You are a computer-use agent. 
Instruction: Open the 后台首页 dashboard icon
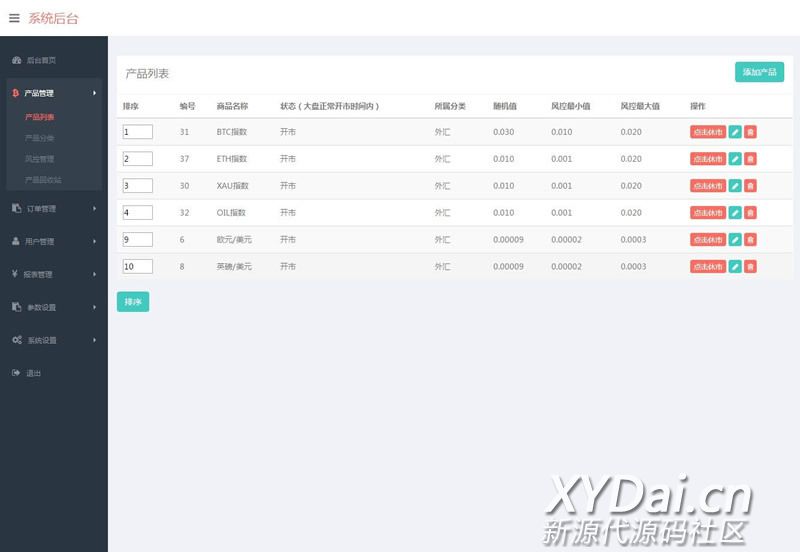[x=16, y=60]
